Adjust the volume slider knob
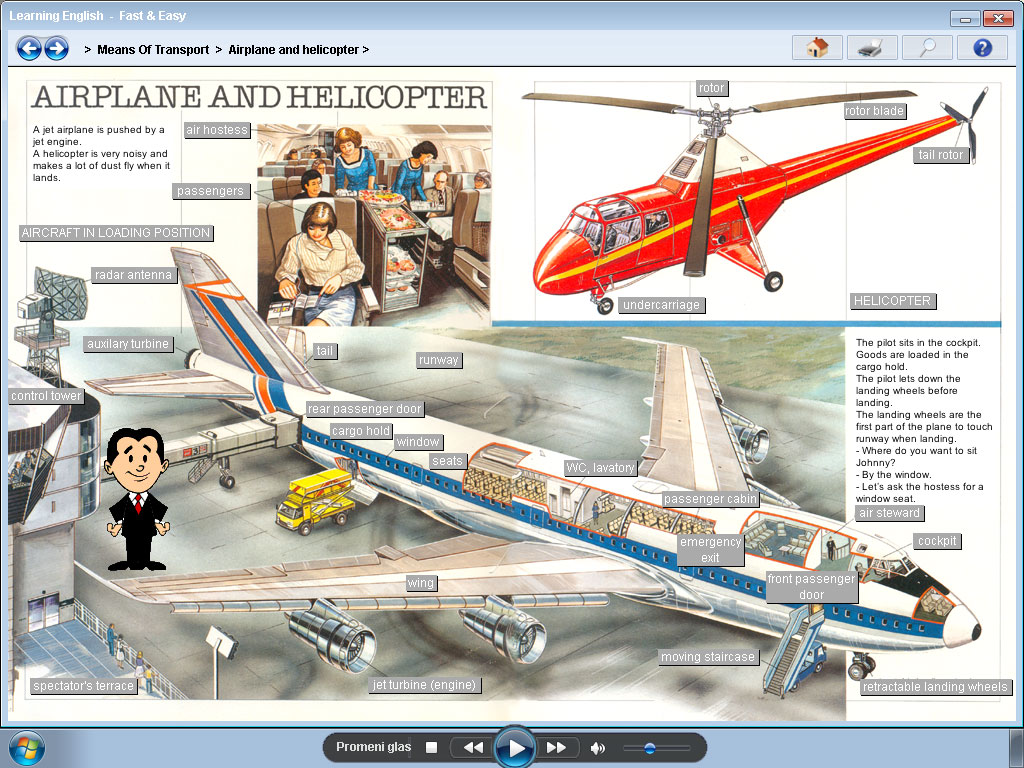This screenshot has height=768, width=1024. coord(650,748)
